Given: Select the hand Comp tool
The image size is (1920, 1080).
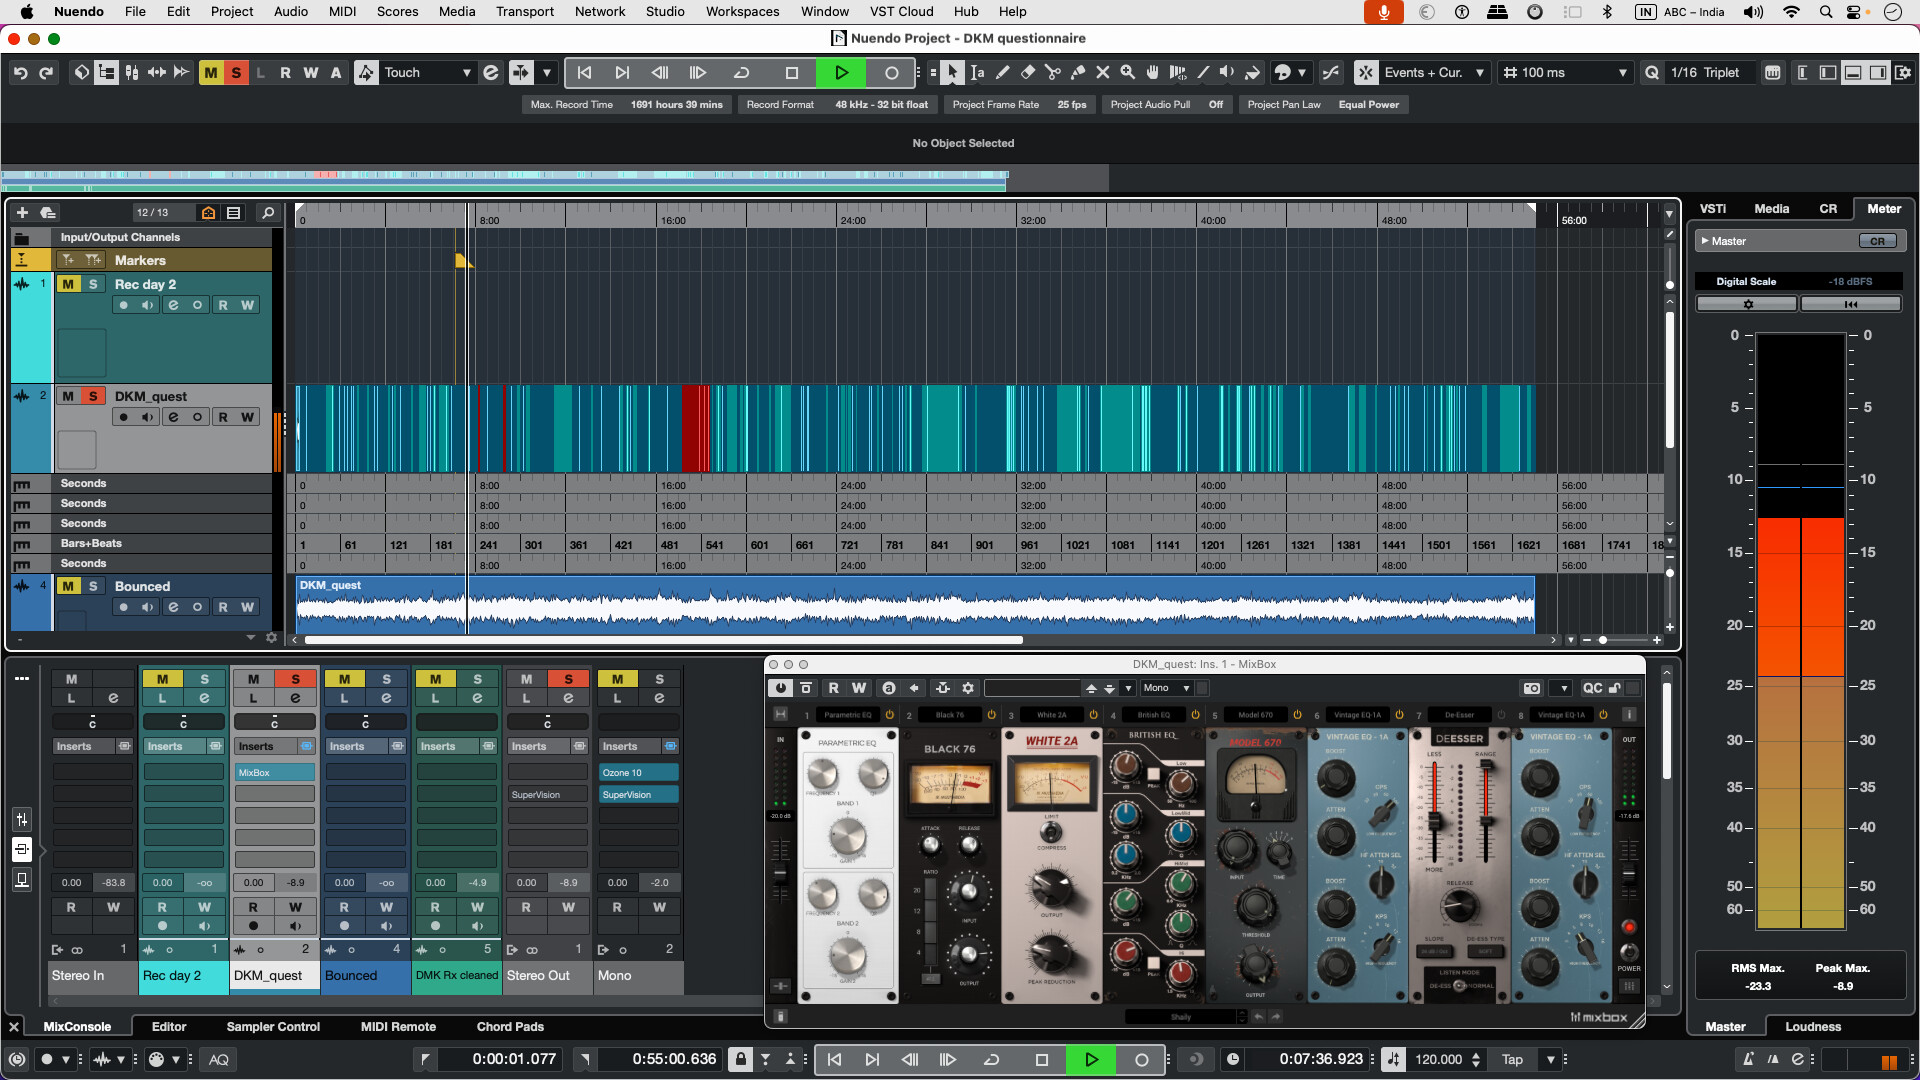Looking at the screenshot, I should [1152, 72].
